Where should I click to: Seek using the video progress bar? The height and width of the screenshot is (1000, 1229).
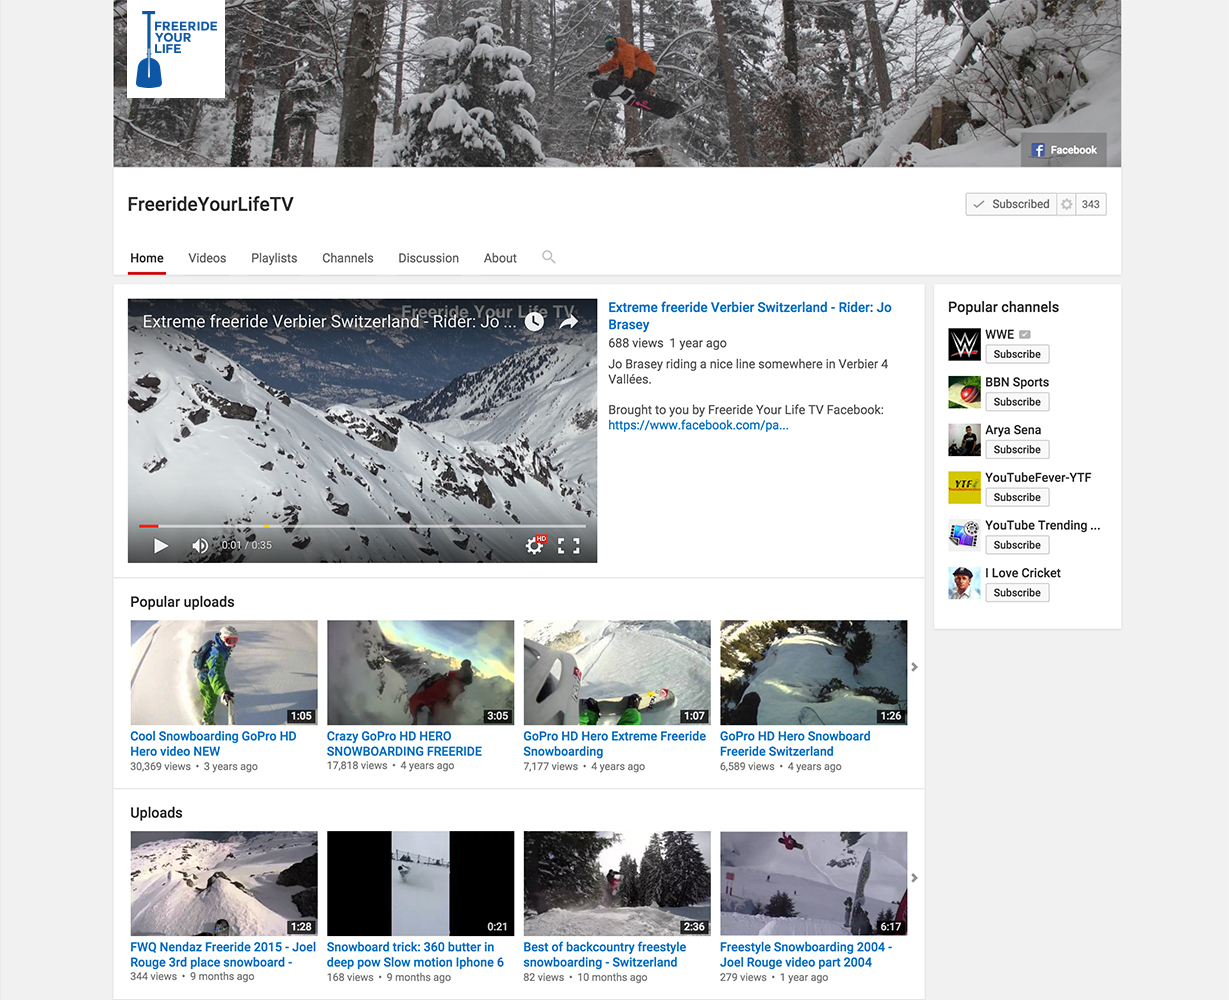(x=362, y=525)
